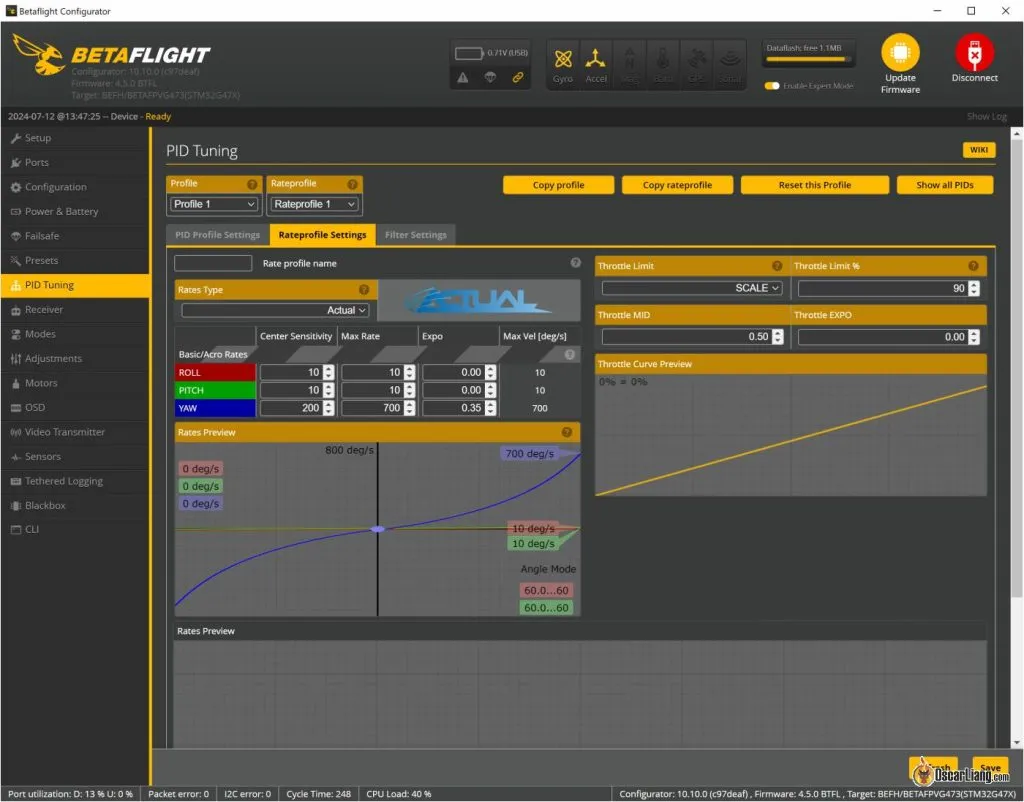This screenshot has height=802, width=1024.
Task: Click the rate profile name help icon
Action: tap(575, 263)
